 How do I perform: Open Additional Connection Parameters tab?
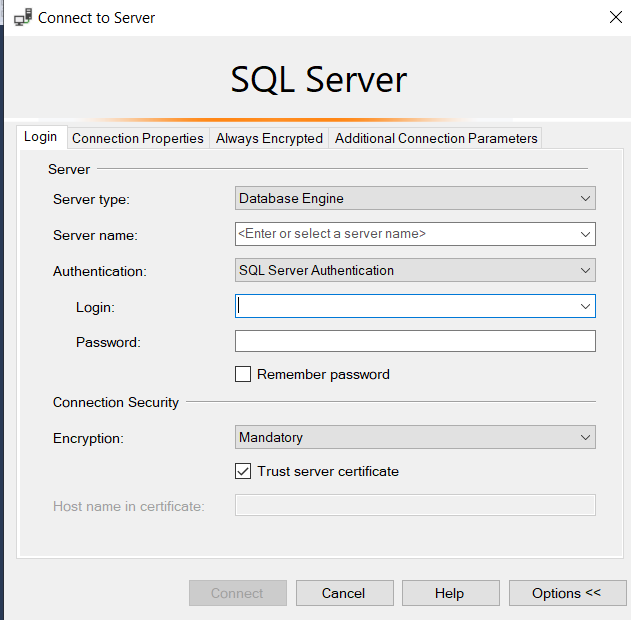tap(436, 138)
